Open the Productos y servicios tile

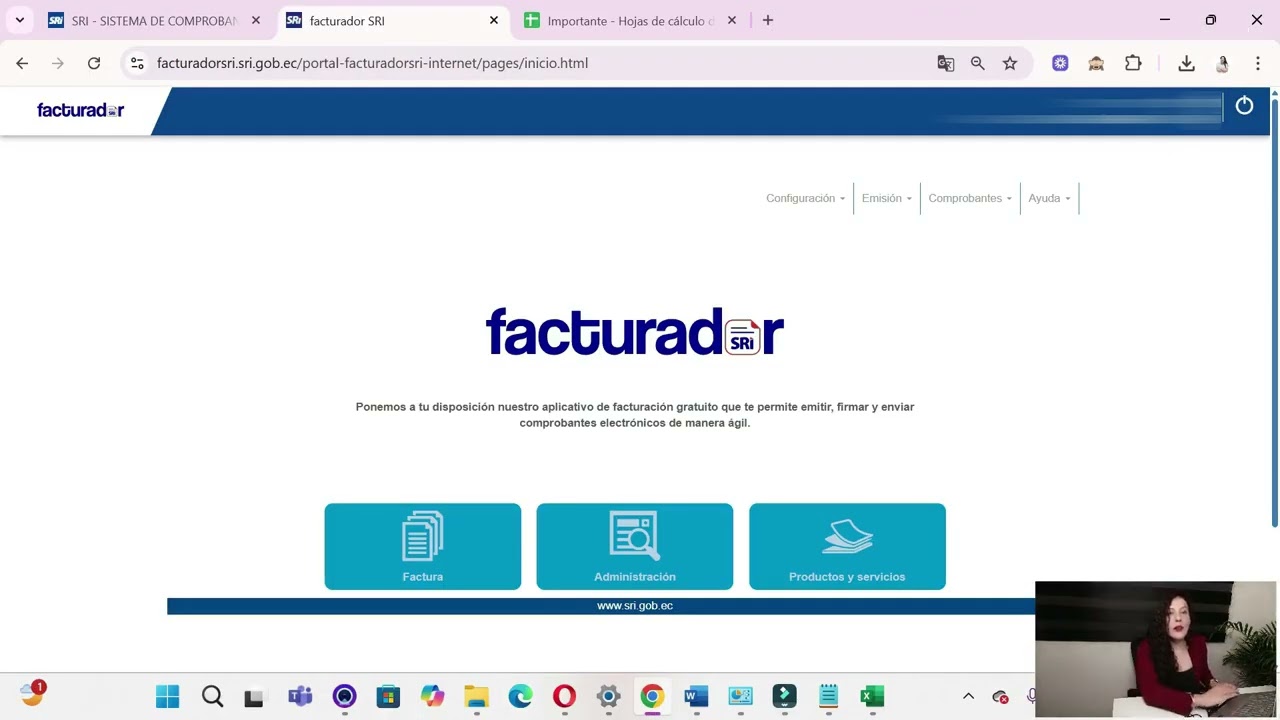tap(847, 546)
